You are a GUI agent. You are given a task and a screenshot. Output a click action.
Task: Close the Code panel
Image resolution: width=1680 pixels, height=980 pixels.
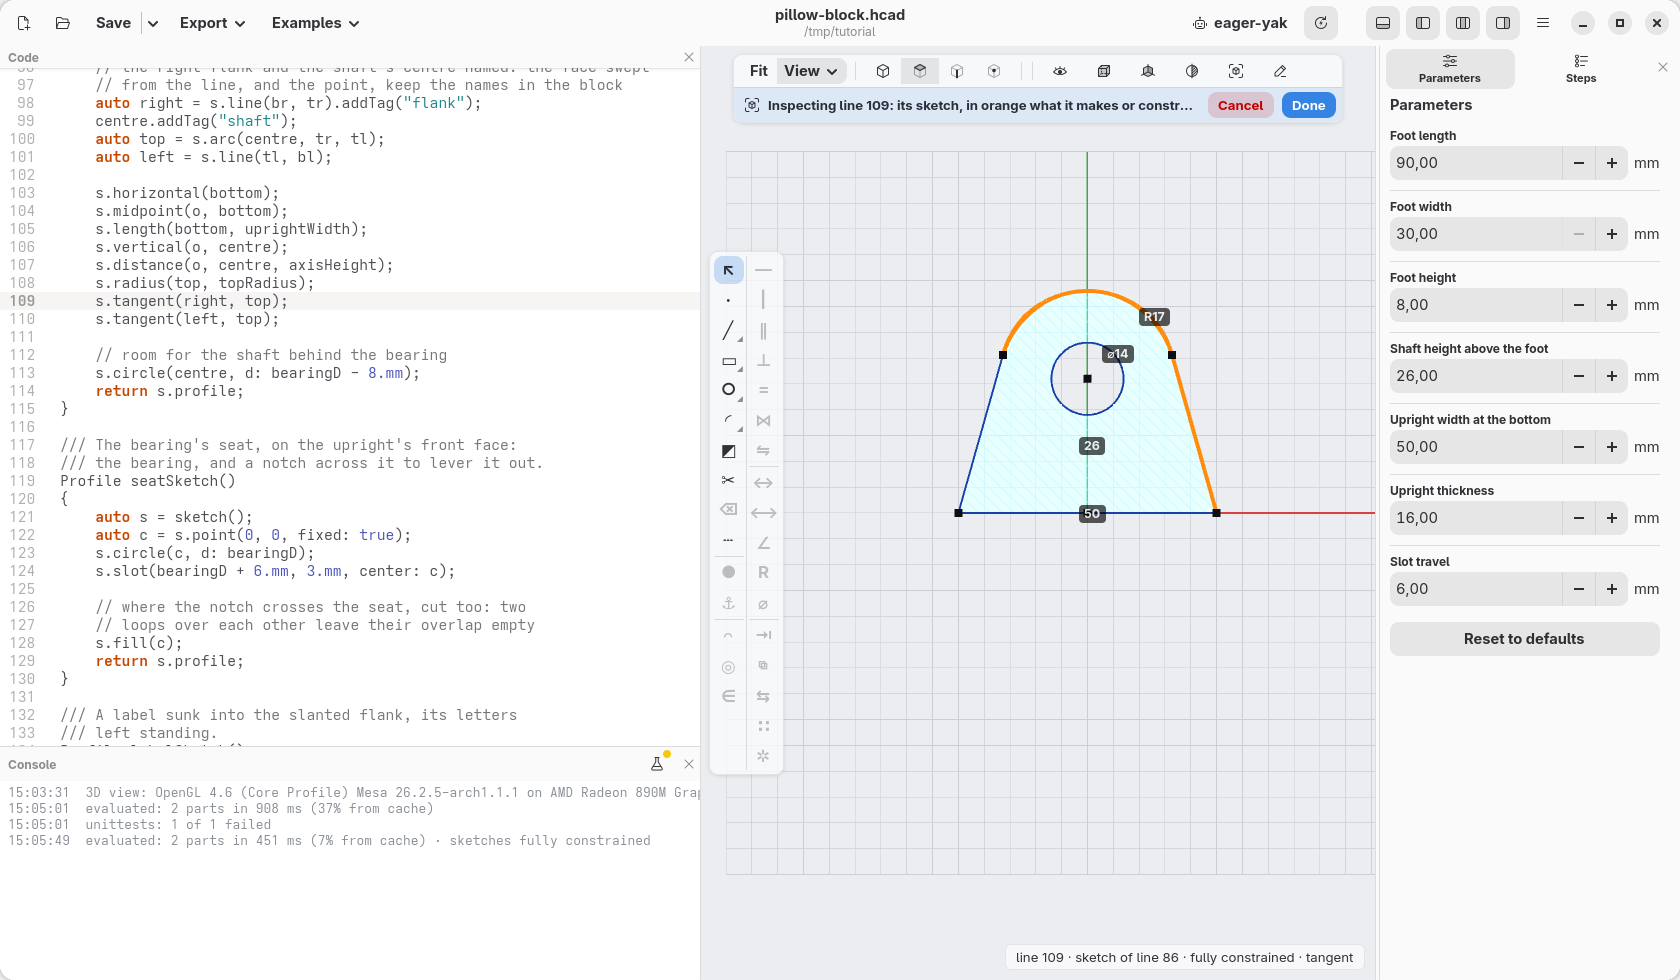tap(689, 57)
